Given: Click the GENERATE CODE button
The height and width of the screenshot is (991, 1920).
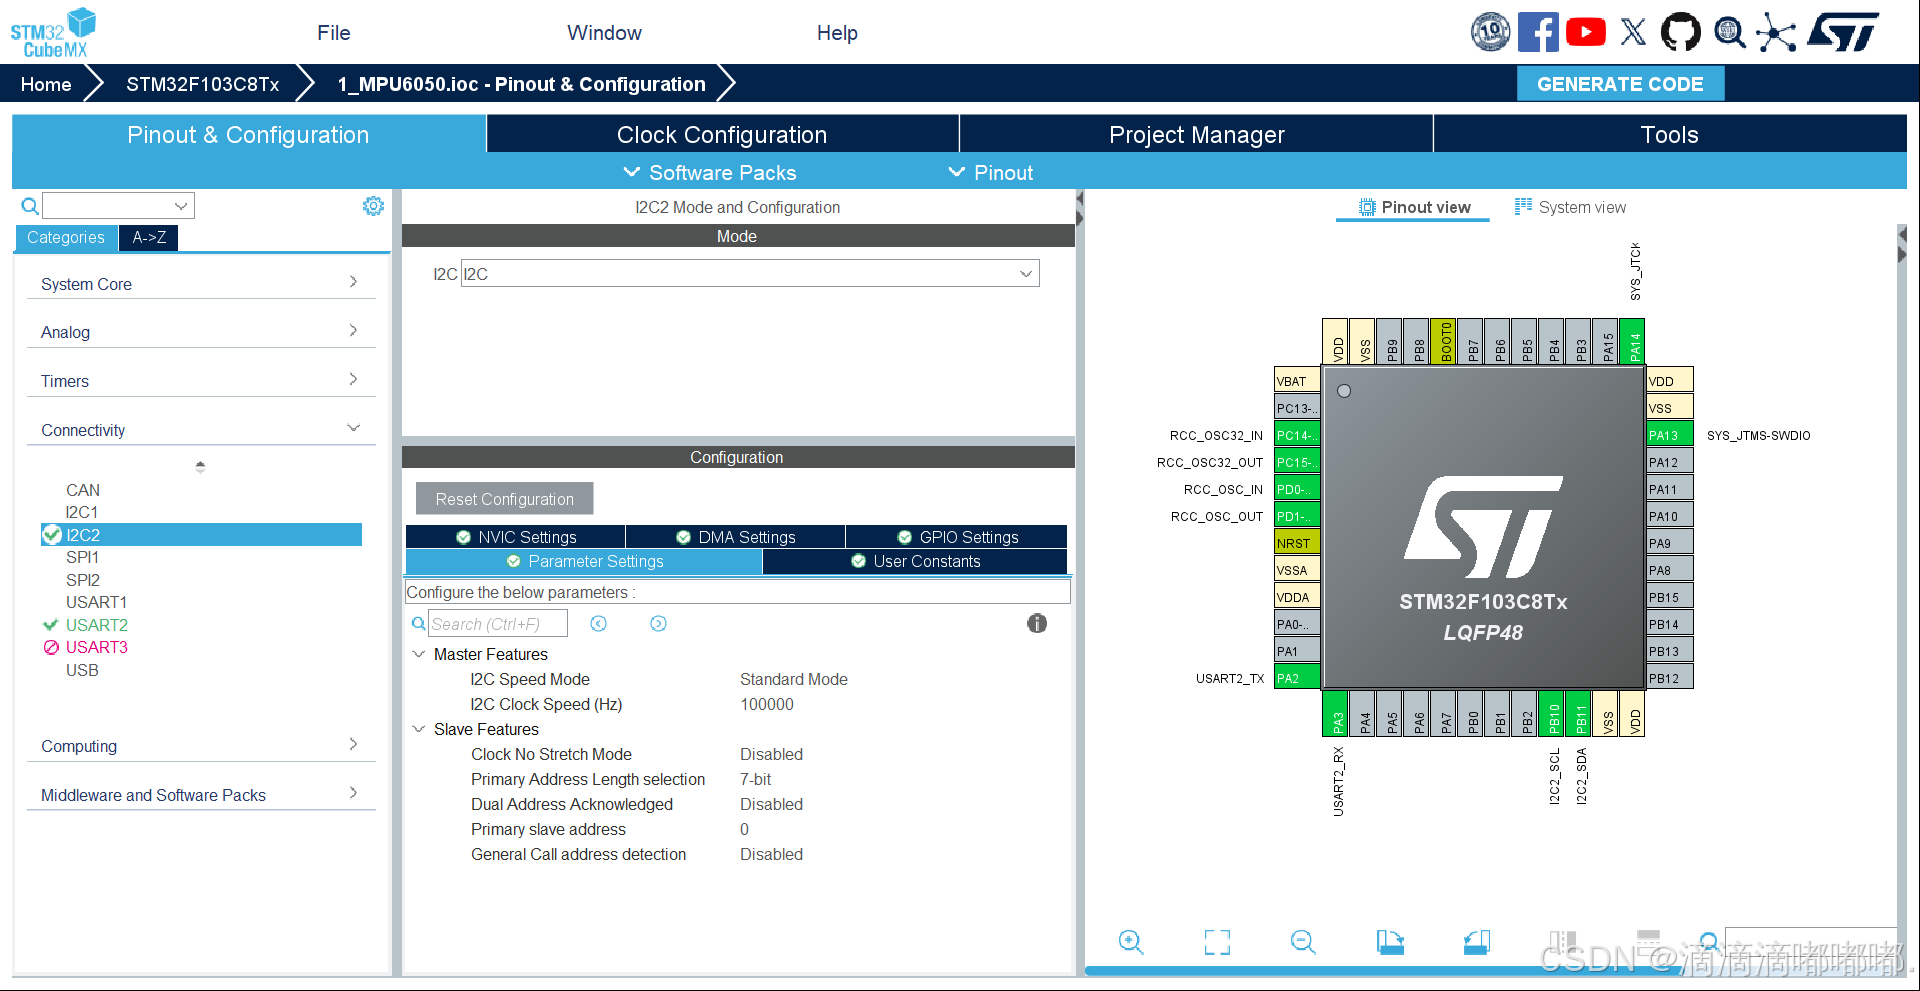Looking at the screenshot, I should point(1620,84).
